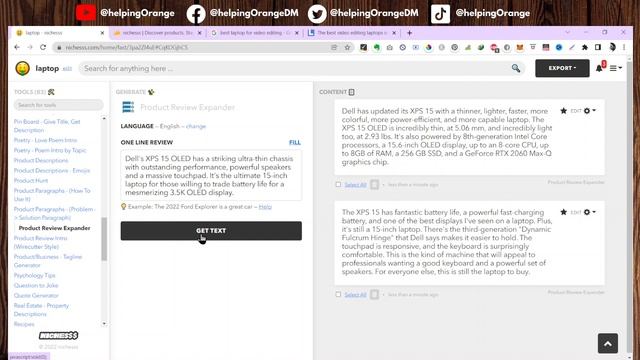Open Poetry - Love Poem Intro tool
Viewport: 640px width, 360px height.
45,140
